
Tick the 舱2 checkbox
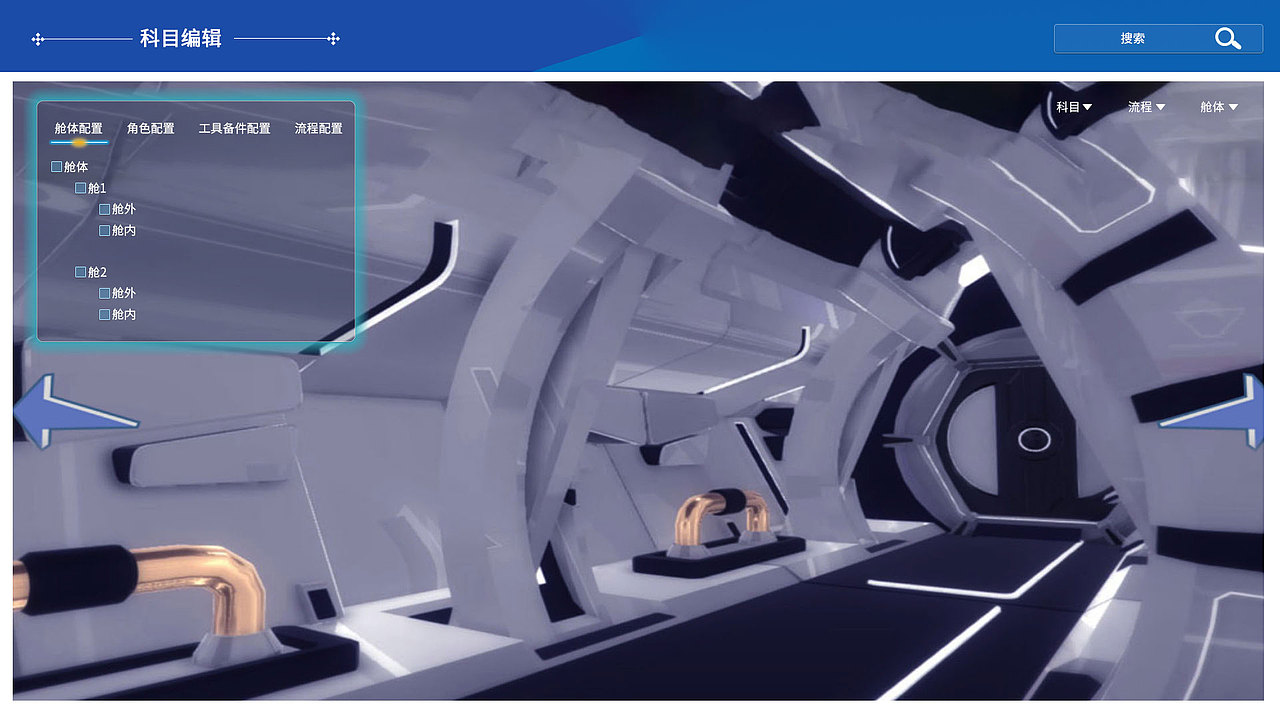(81, 272)
